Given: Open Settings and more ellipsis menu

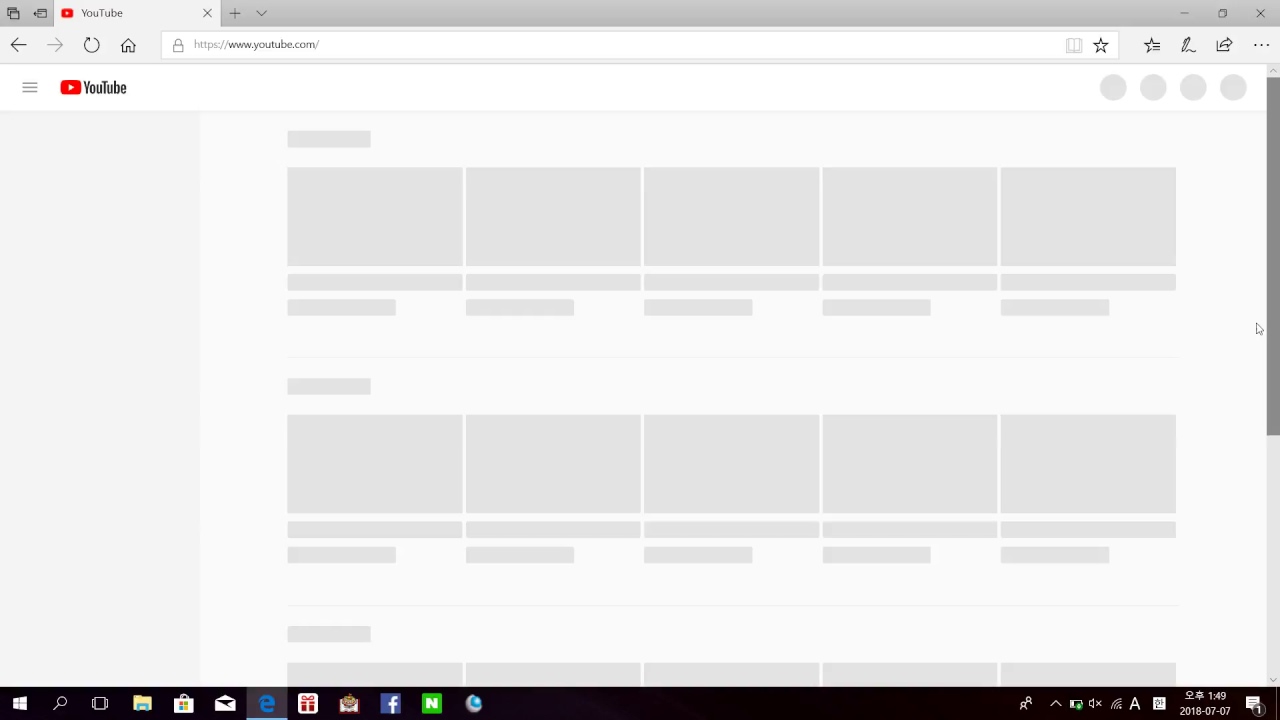Looking at the screenshot, I should [x=1261, y=45].
